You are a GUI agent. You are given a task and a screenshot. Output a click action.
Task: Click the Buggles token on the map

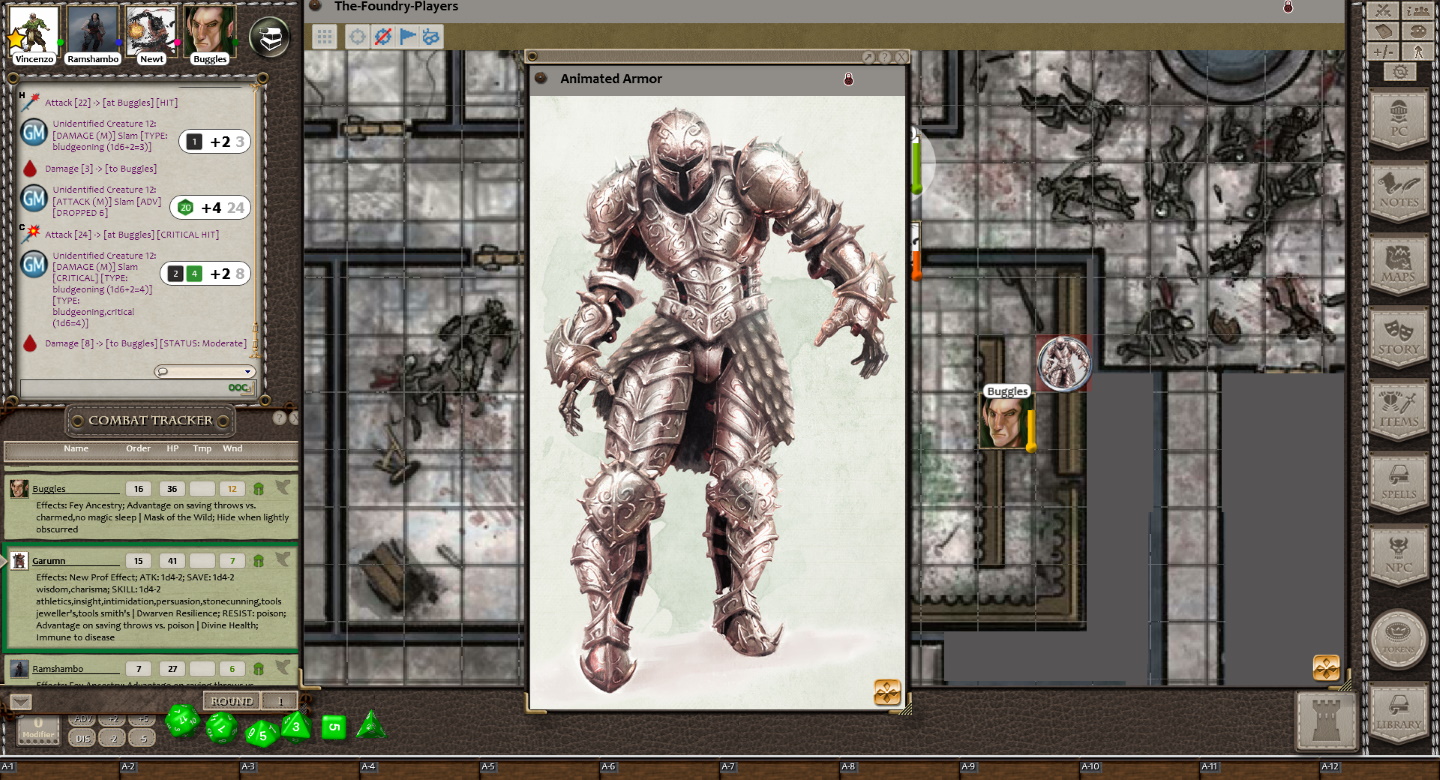click(1005, 420)
